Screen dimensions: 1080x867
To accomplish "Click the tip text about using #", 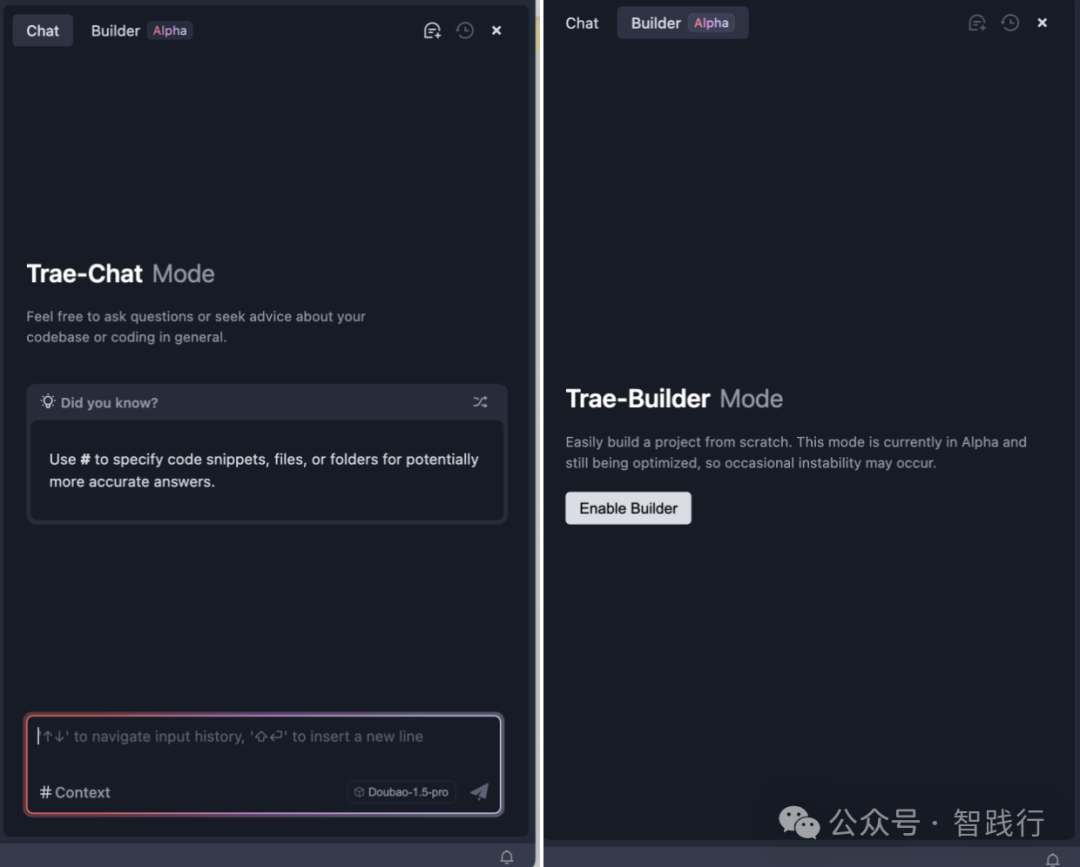I will pyautogui.click(x=264, y=470).
